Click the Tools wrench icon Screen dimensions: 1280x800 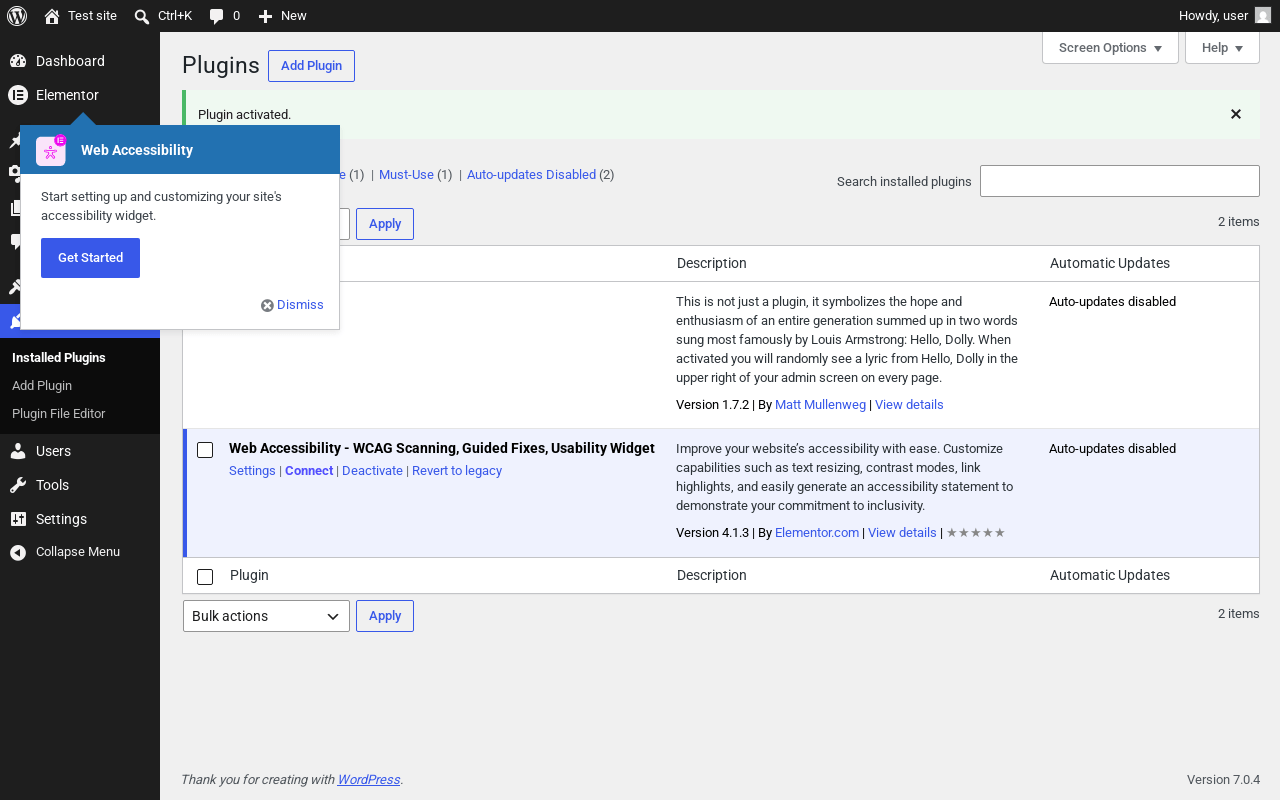pyautogui.click(x=18, y=485)
